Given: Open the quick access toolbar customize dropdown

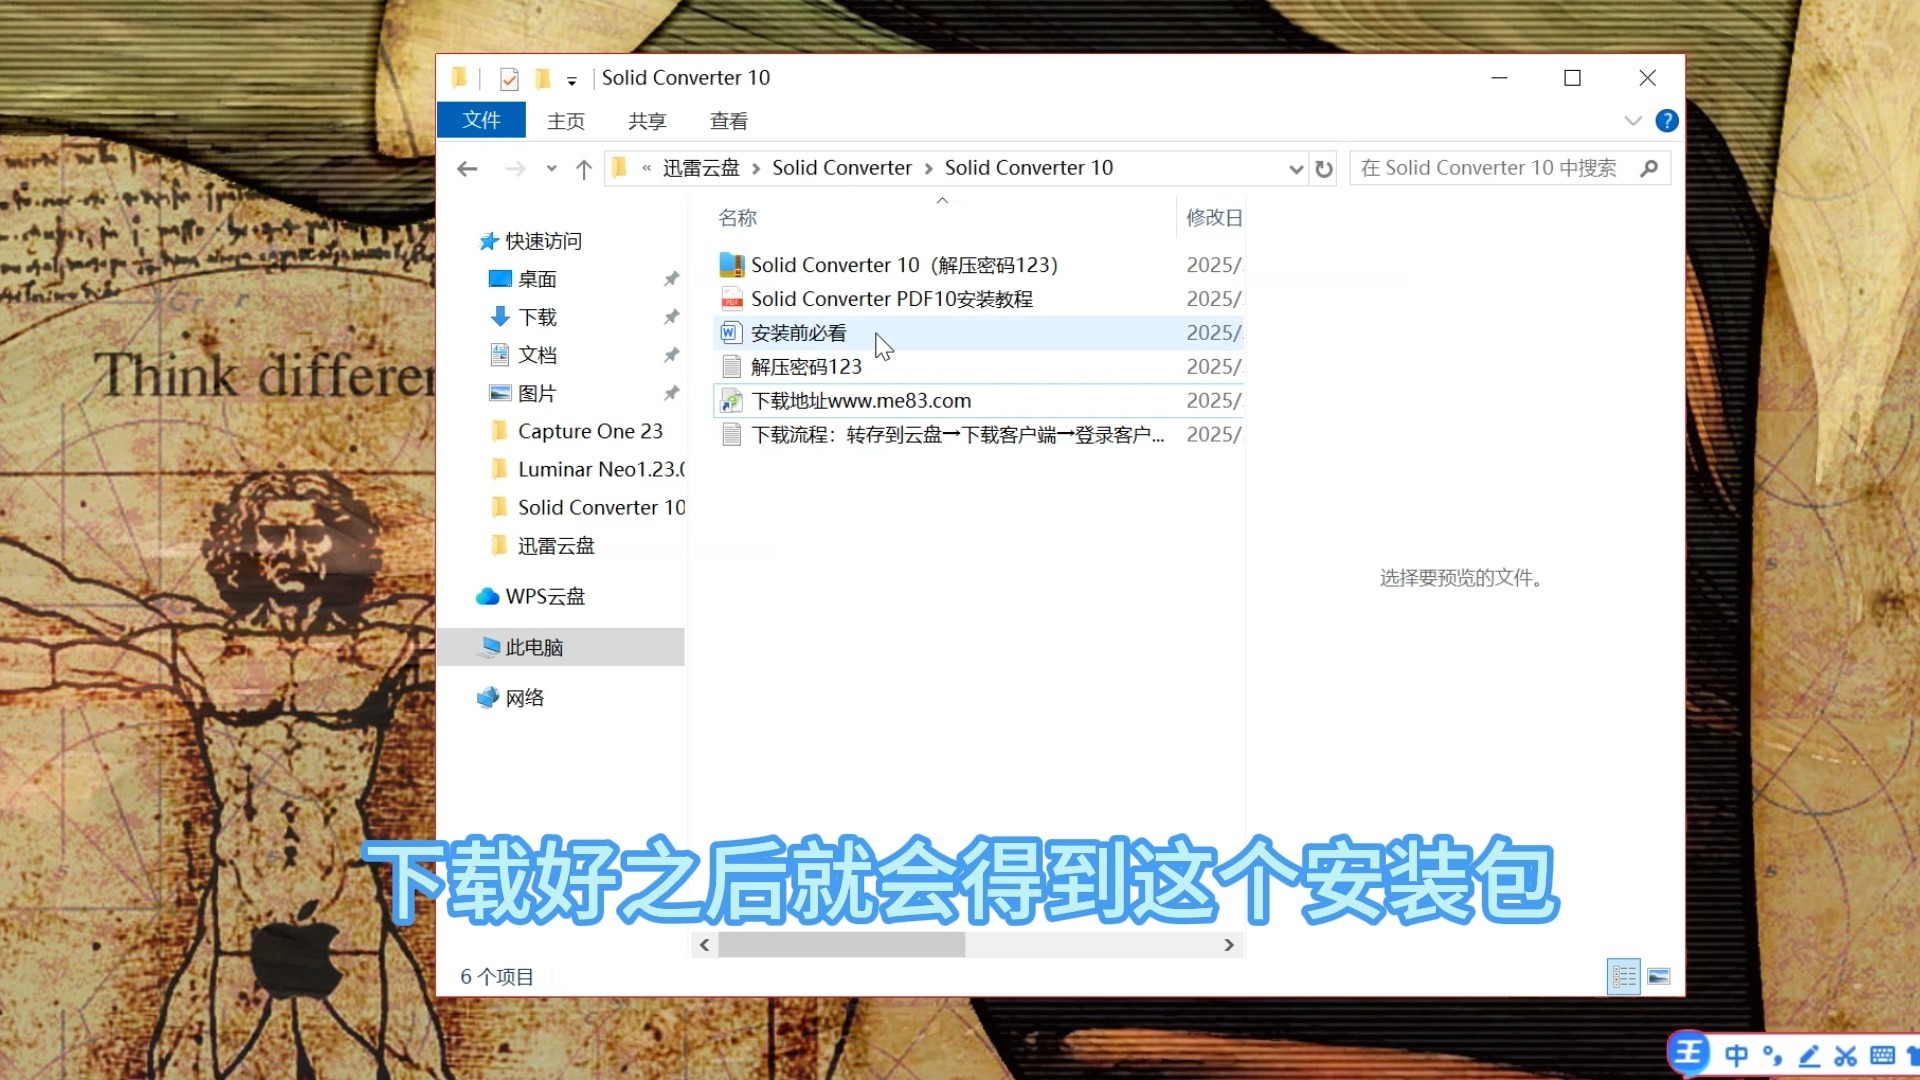Looking at the screenshot, I should 572,80.
